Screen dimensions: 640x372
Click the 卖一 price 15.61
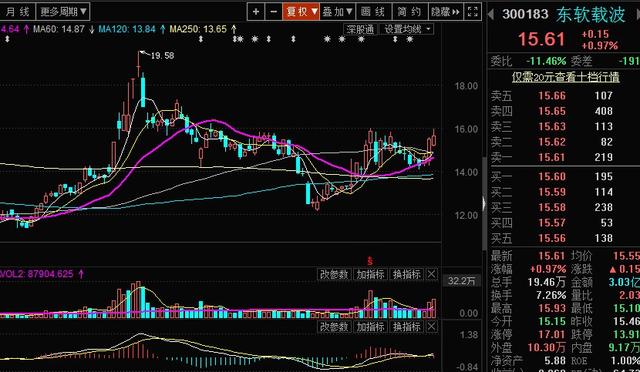(552, 157)
